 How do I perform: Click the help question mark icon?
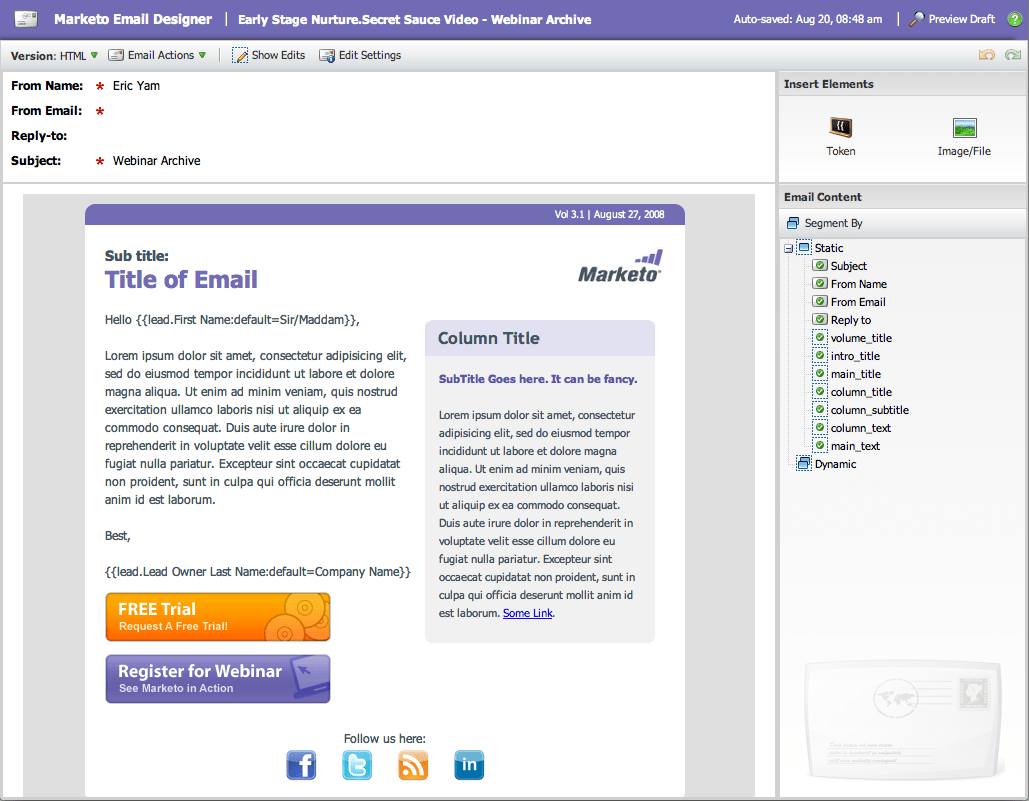[1016, 18]
